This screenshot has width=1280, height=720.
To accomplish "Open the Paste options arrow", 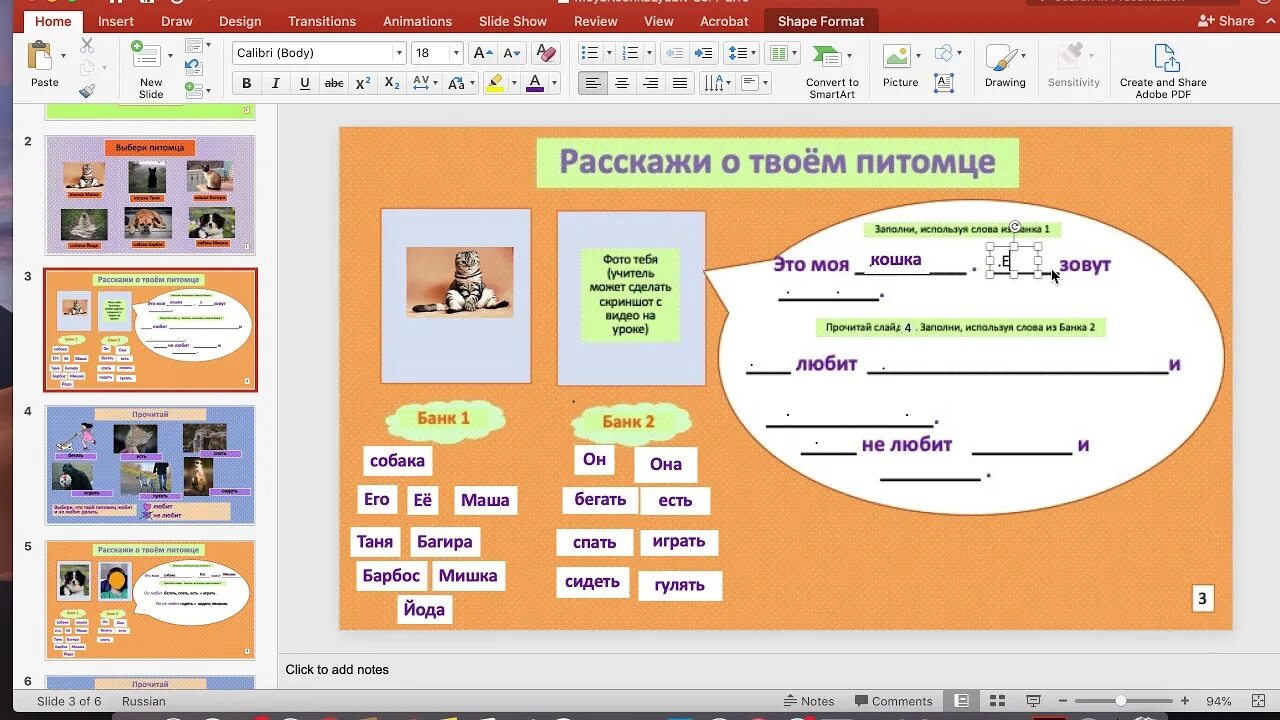I will (63, 56).
